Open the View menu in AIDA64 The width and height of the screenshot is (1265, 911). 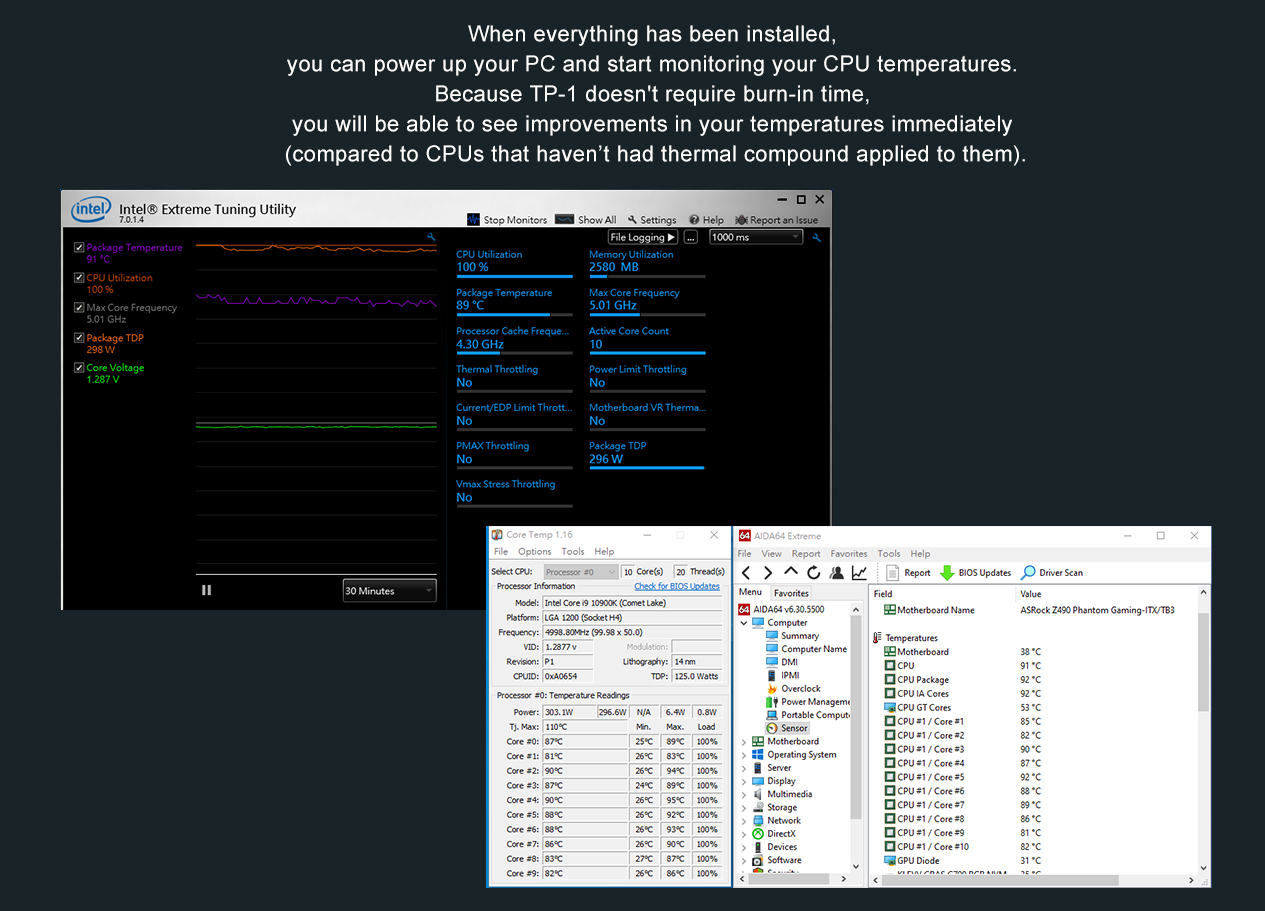click(772, 554)
